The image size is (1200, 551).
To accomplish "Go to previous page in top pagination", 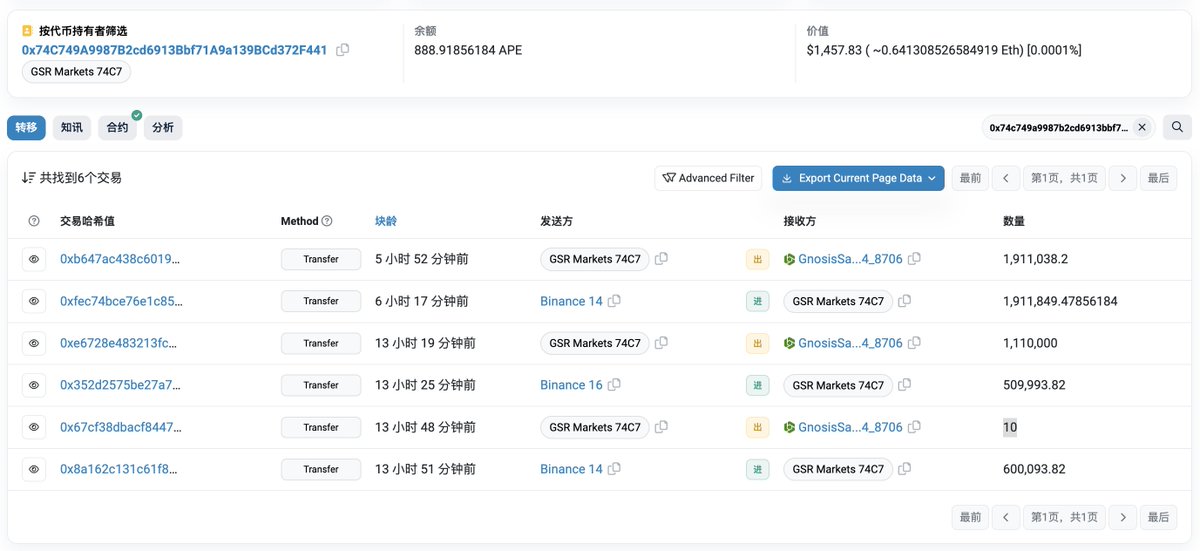I will point(1005,178).
